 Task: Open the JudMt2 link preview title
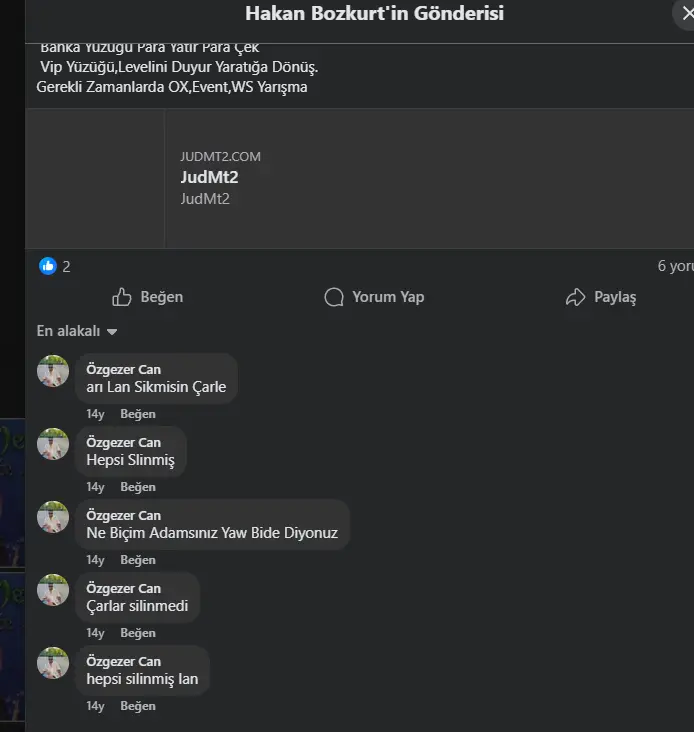(x=209, y=177)
